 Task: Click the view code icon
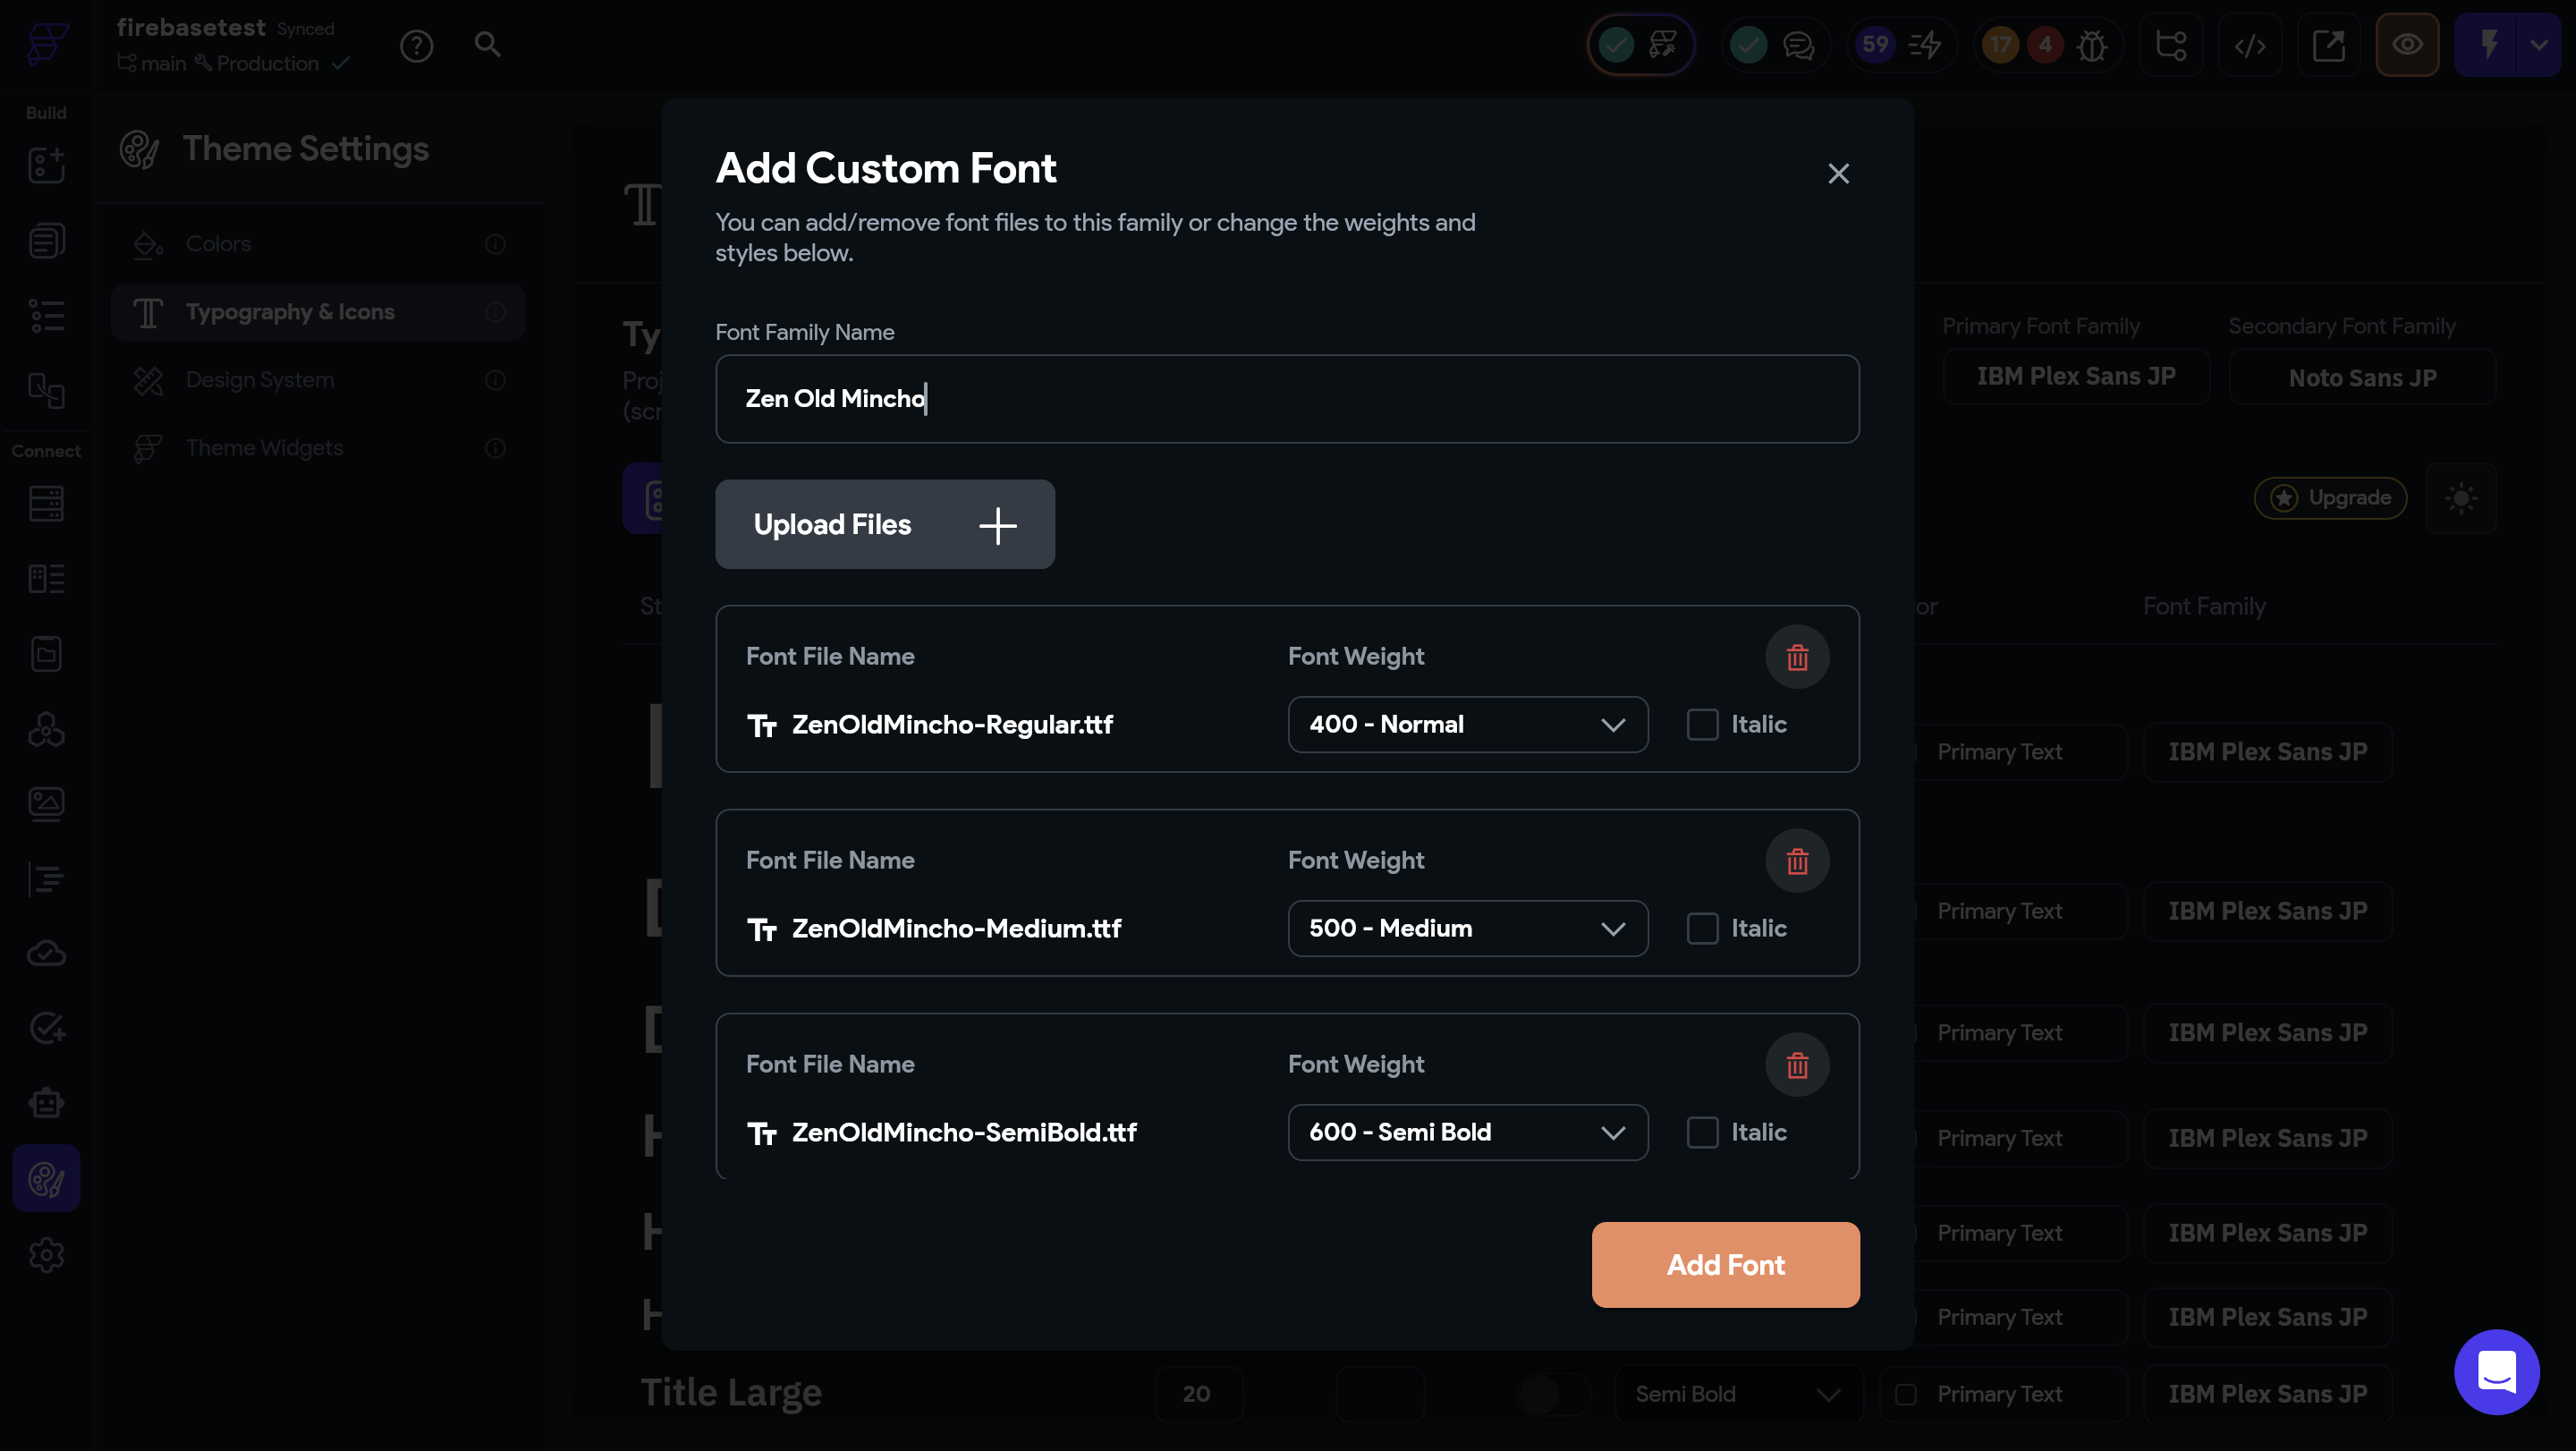(2249, 45)
